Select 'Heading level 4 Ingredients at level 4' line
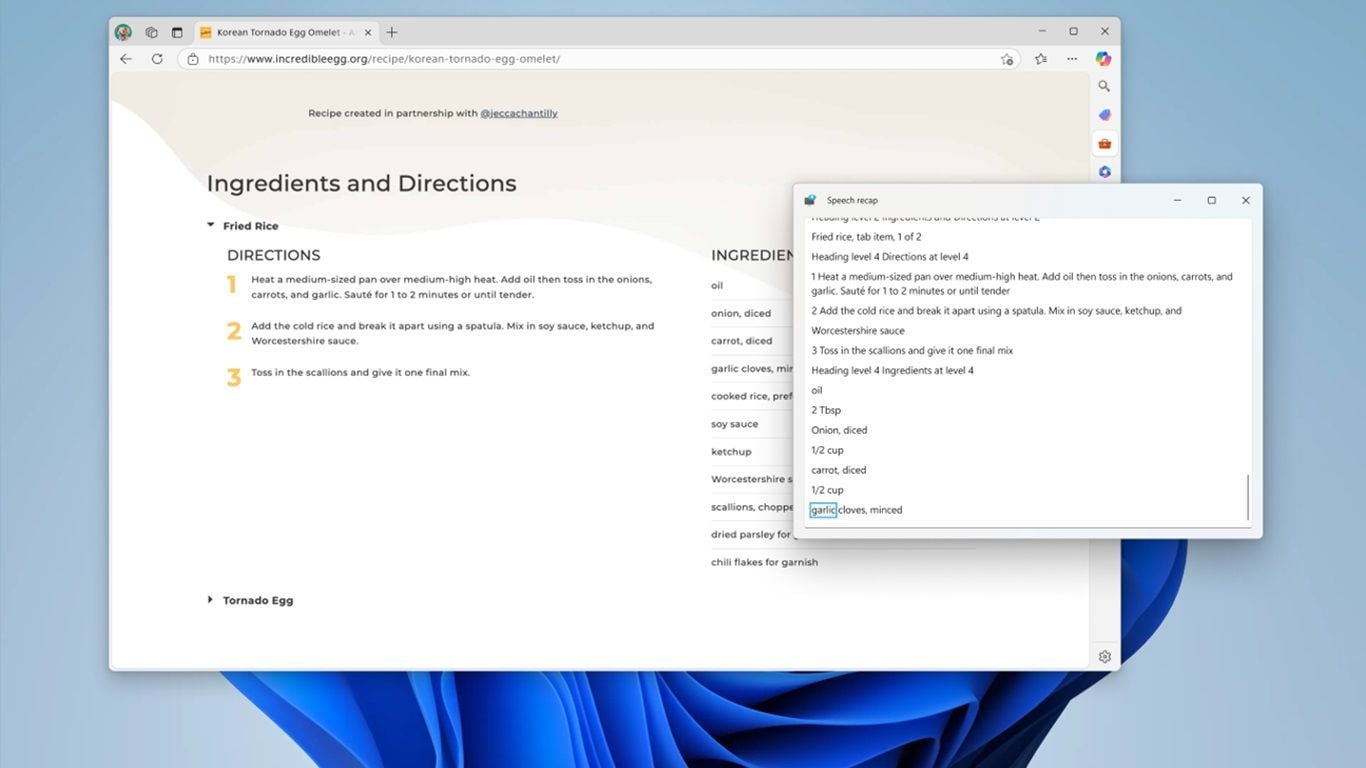 point(892,371)
